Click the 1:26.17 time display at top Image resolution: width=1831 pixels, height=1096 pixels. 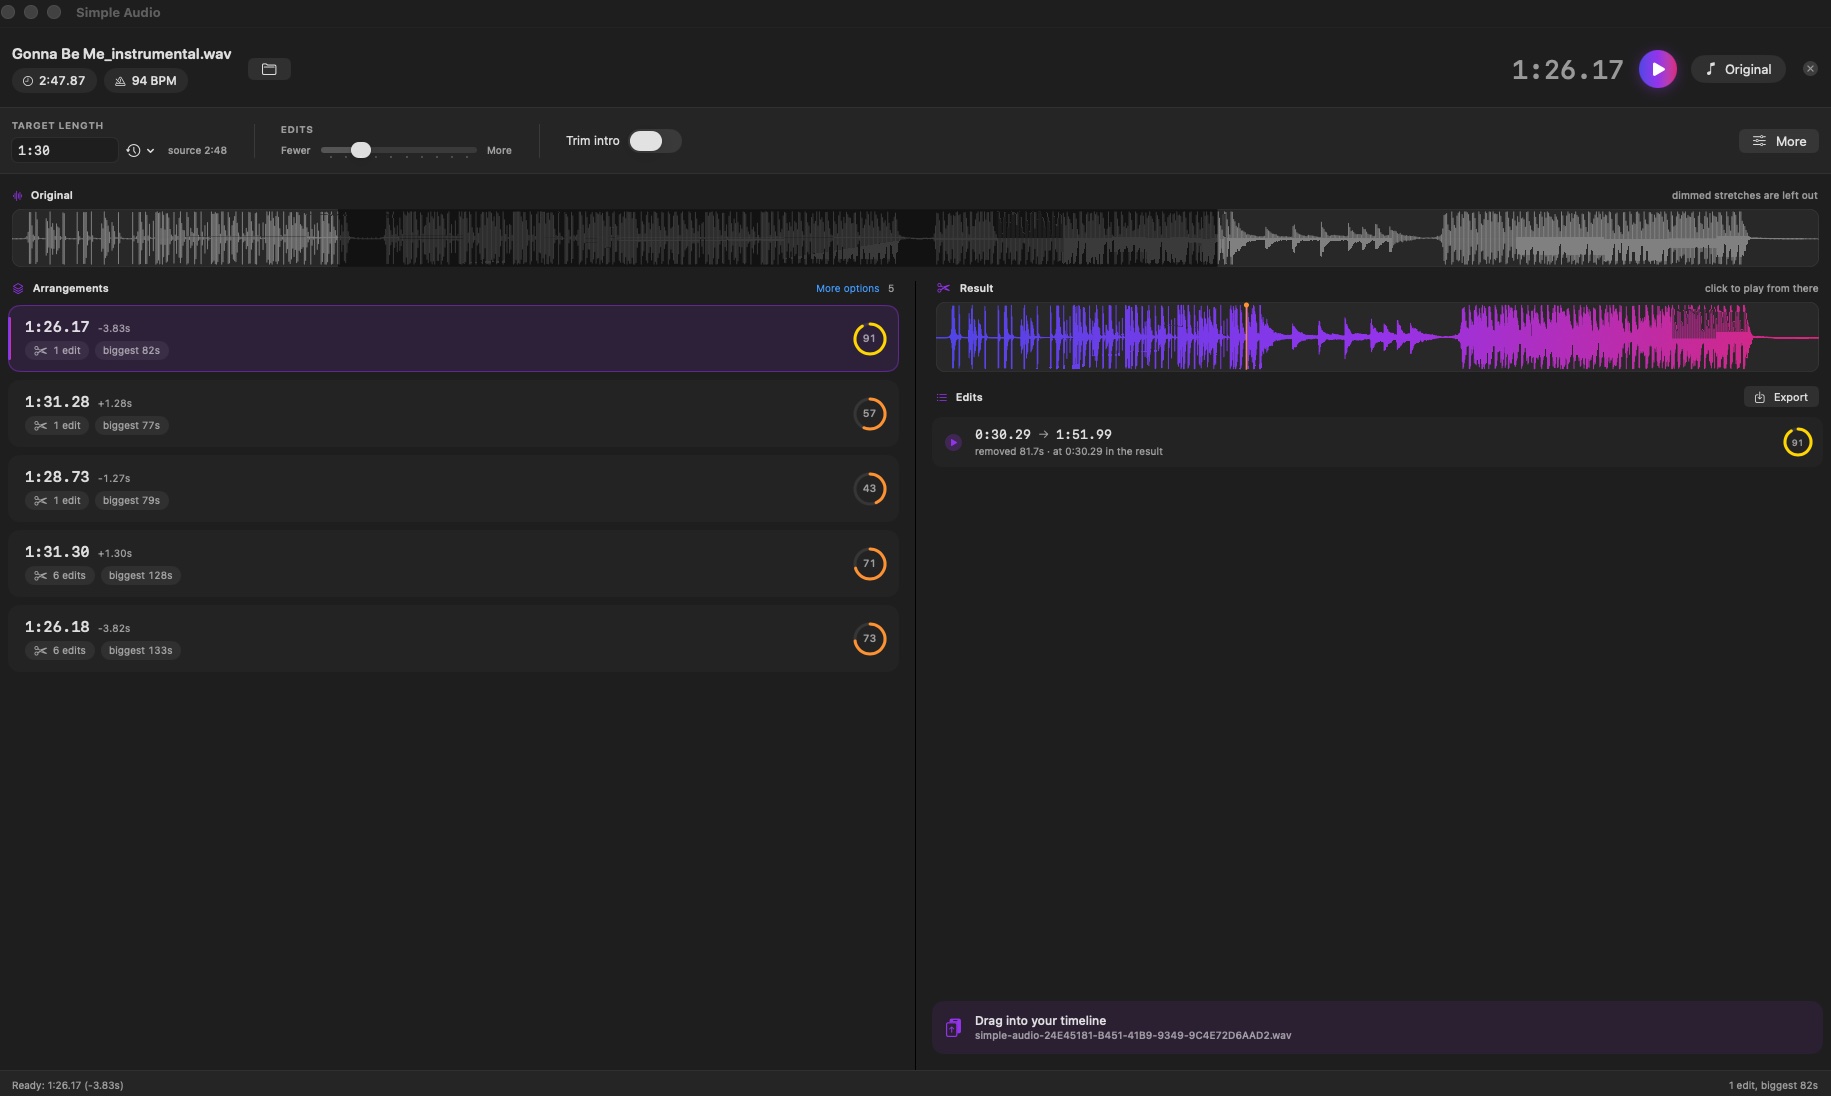[1567, 70]
